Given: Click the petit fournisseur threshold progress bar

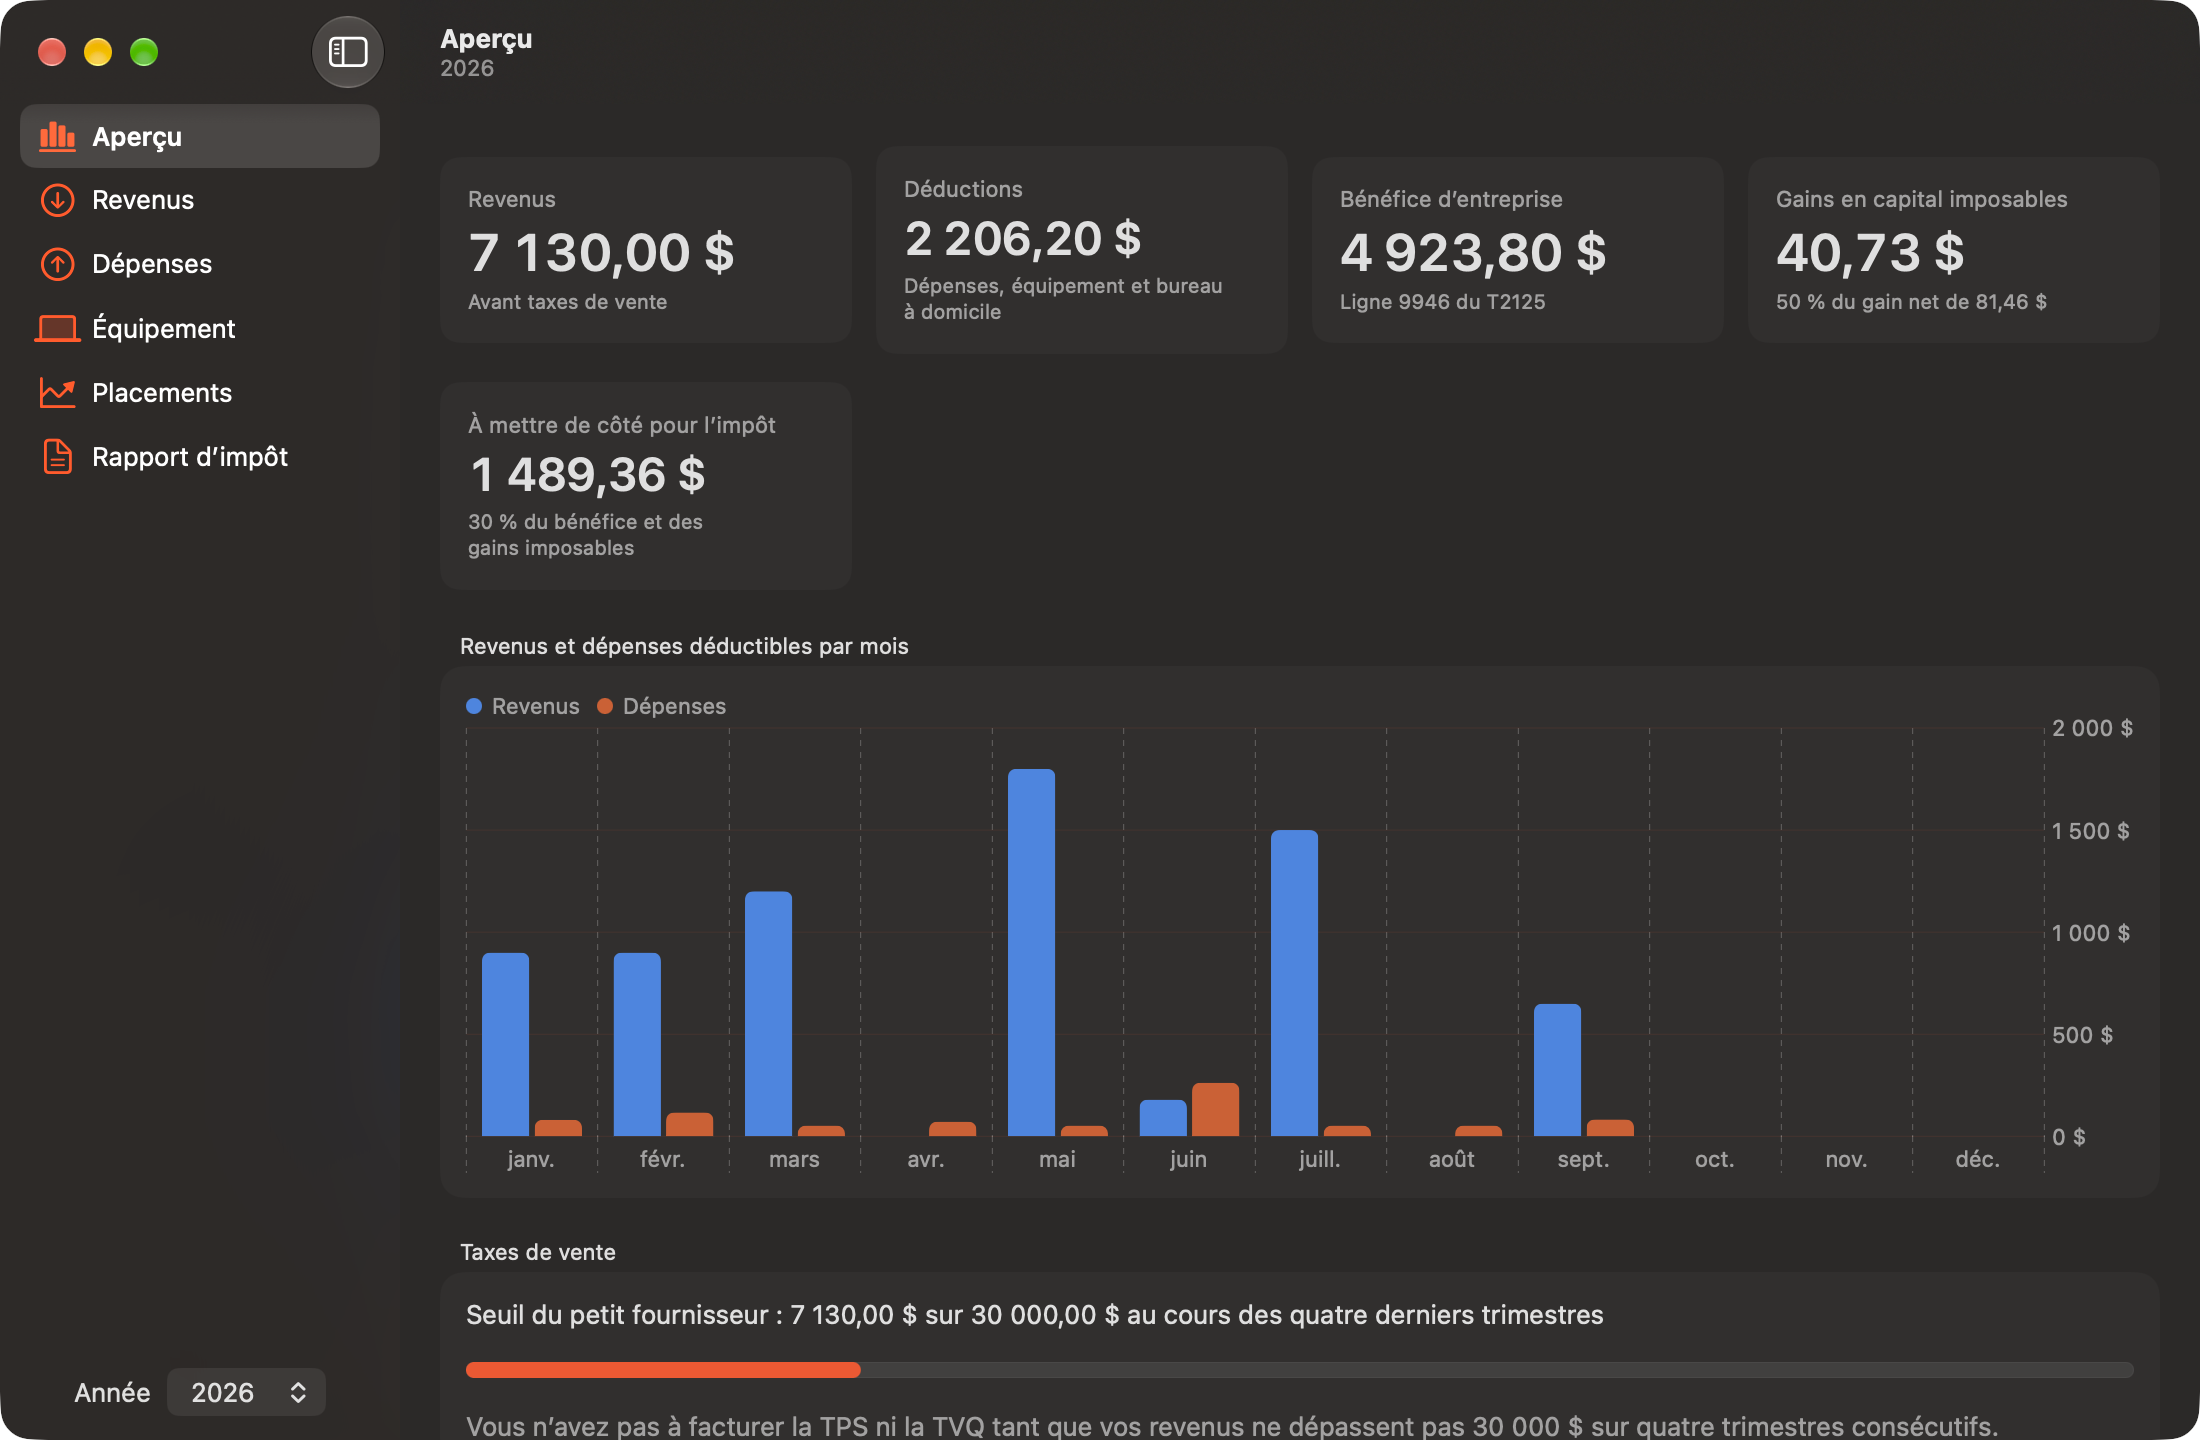Looking at the screenshot, I should (x=1299, y=1370).
